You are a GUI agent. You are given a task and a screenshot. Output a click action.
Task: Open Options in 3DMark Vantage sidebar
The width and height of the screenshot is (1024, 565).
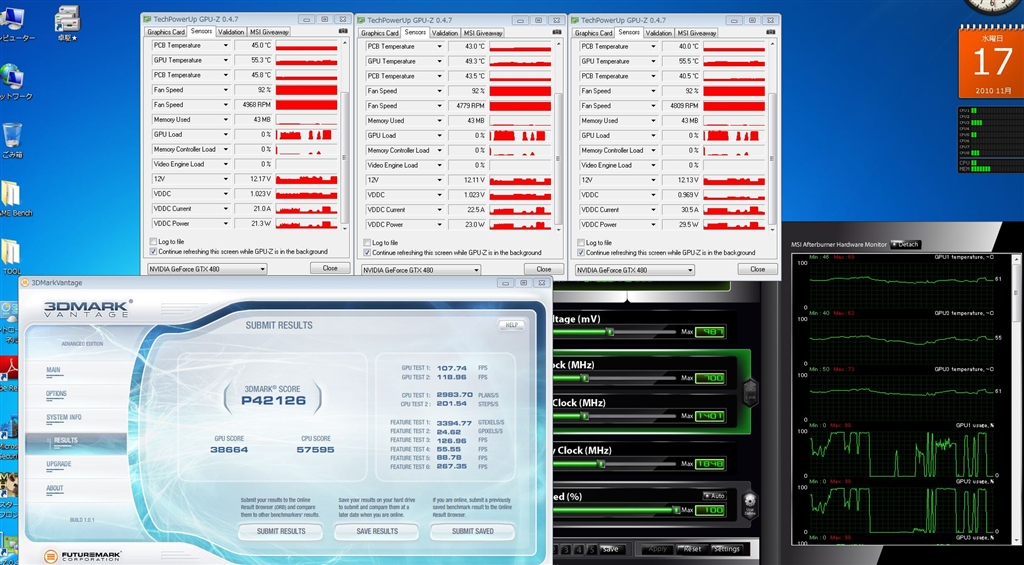click(x=56, y=394)
